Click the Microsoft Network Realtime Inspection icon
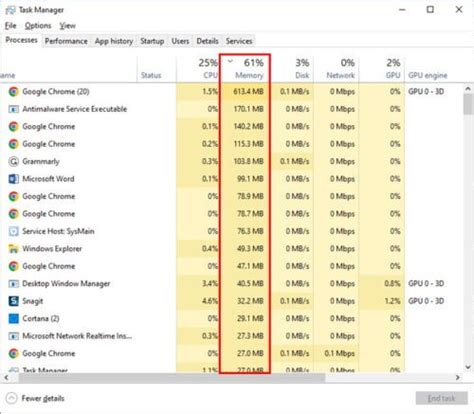The image size is (474, 414). coord(14,336)
